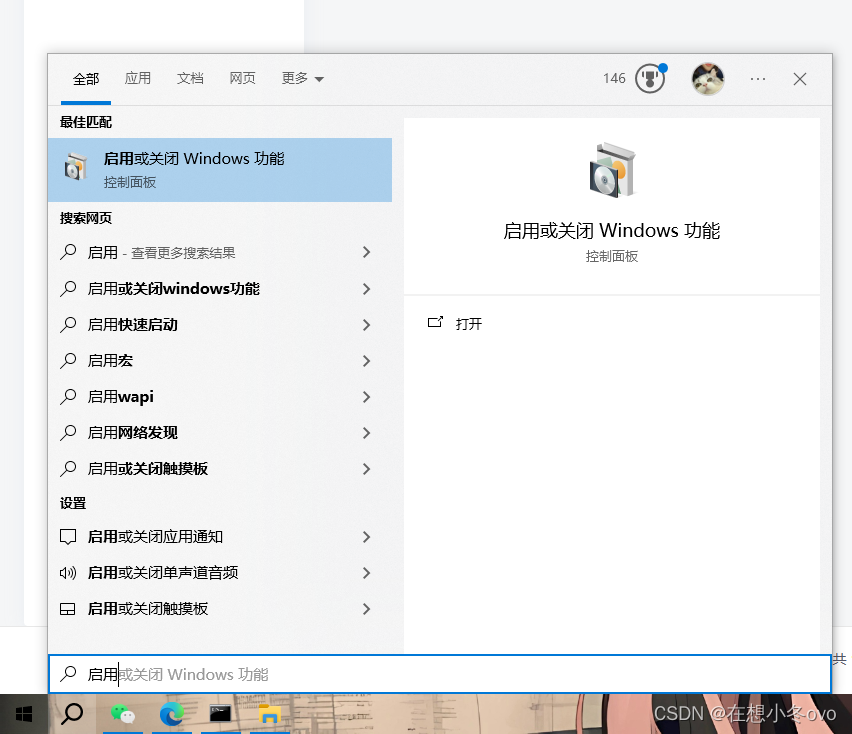Click the magnifier icon in search box

click(x=68, y=674)
